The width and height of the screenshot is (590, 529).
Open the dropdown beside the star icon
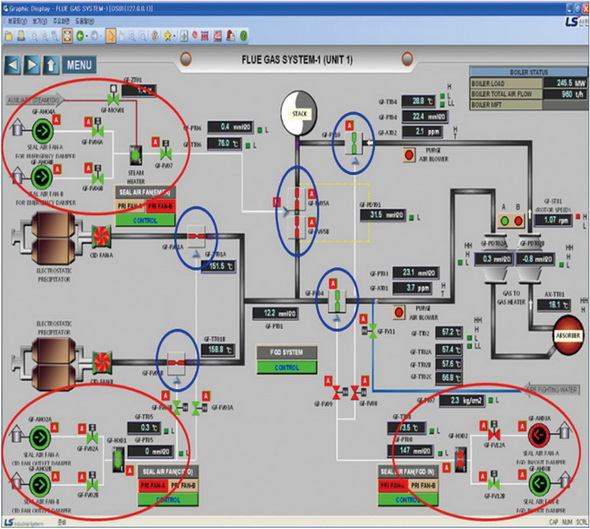(x=175, y=36)
